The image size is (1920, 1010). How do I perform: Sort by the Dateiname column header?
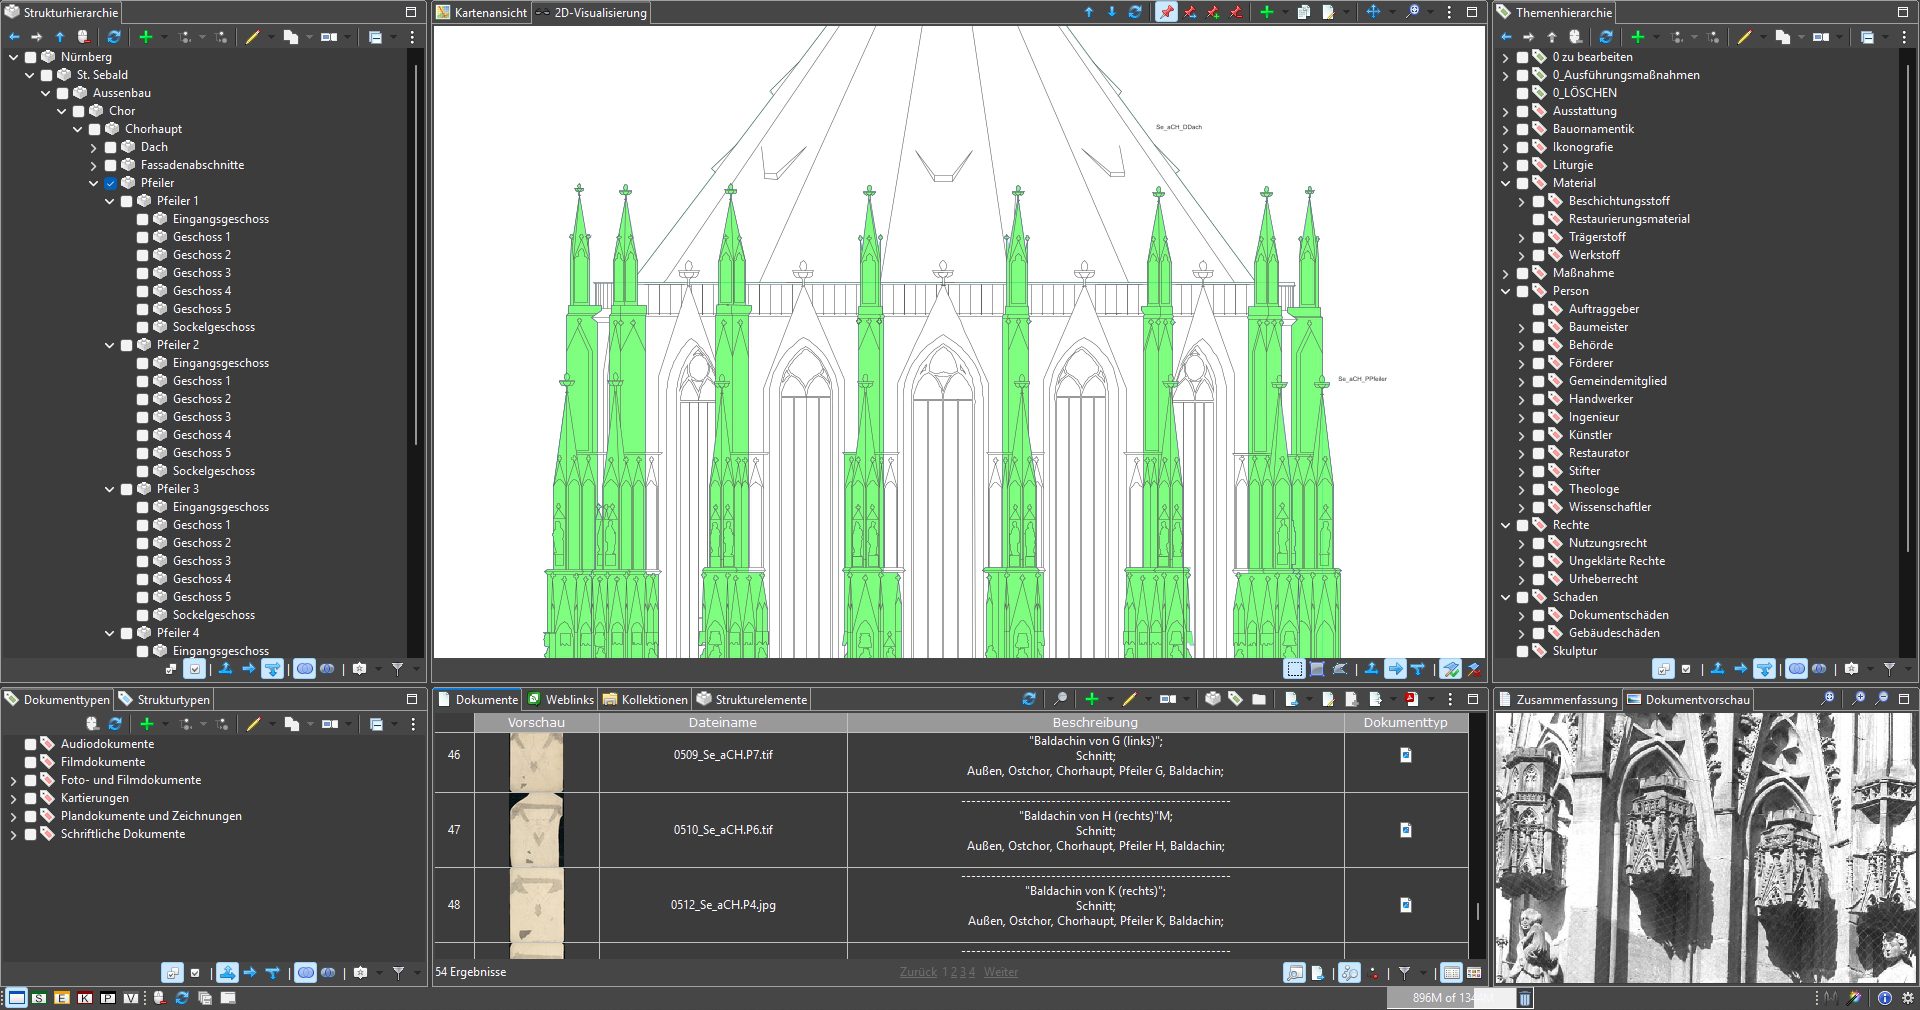click(722, 722)
